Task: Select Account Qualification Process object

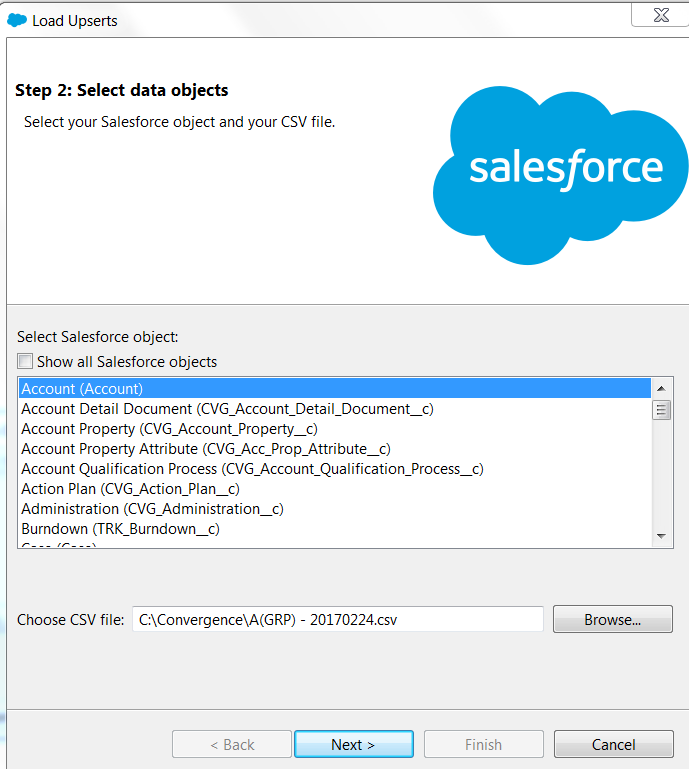Action: (x=252, y=469)
